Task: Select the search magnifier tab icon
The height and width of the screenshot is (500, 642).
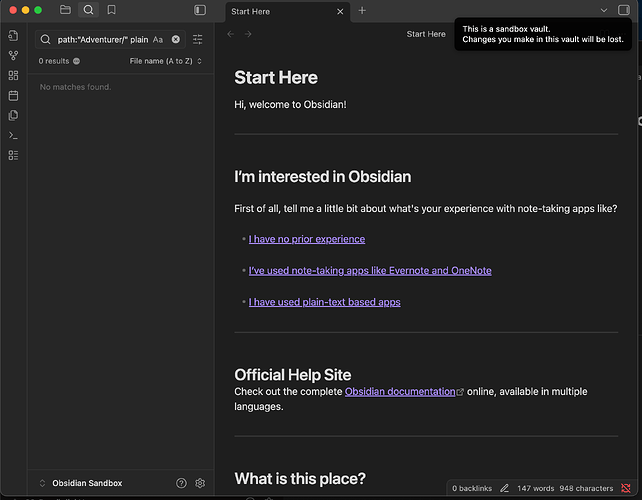Action: [x=88, y=10]
